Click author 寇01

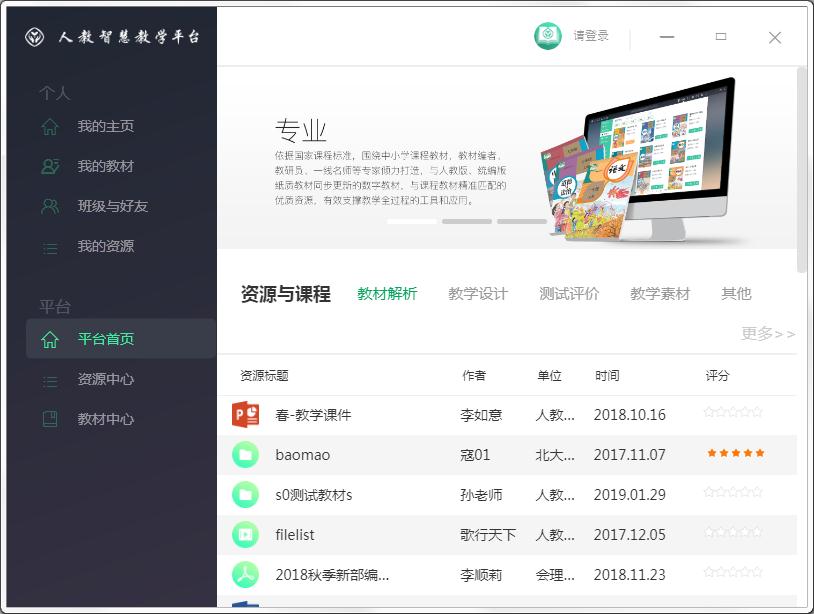point(475,455)
